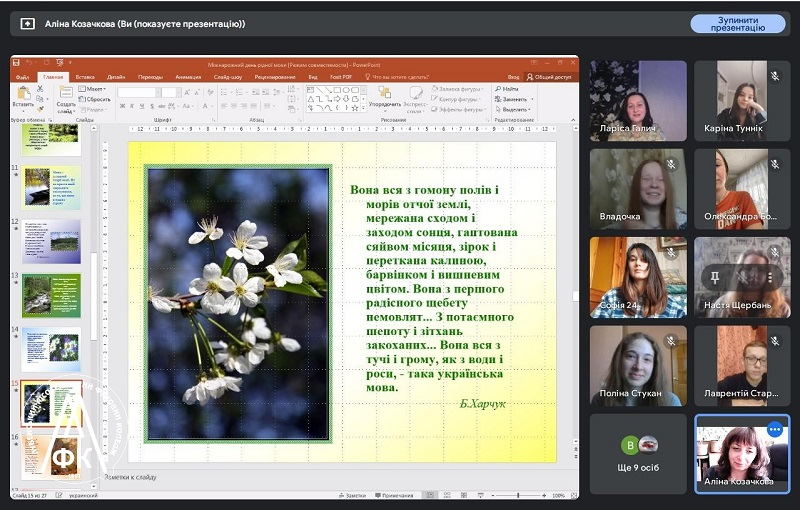Toggle the Примечания comments pane
Screen dimensions: 800x510
pyautogui.click(x=394, y=495)
